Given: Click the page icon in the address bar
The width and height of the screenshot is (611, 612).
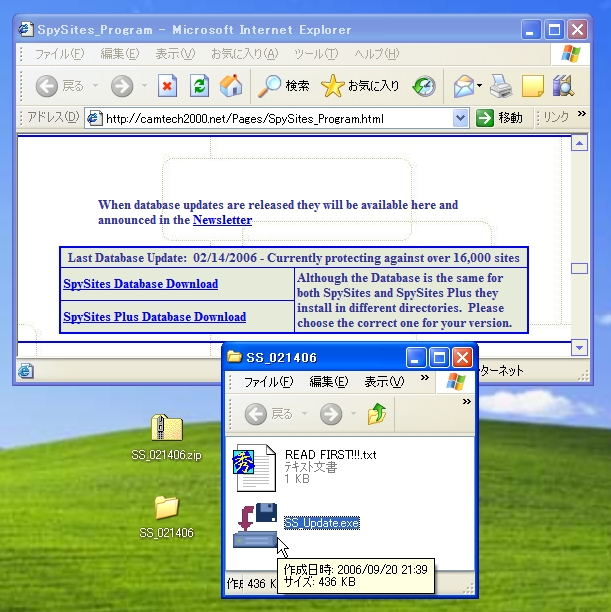Looking at the screenshot, I should pyautogui.click(x=95, y=118).
